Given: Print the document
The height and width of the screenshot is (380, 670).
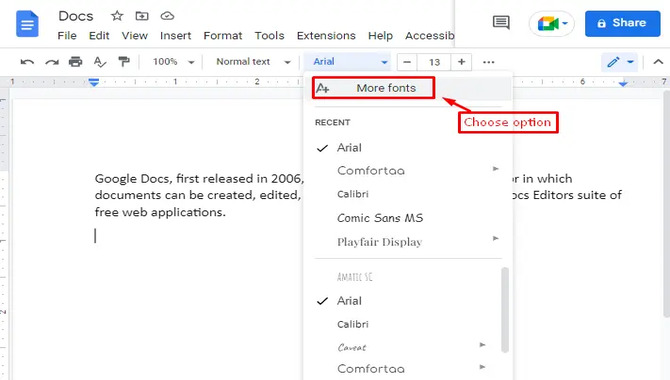Looking at the screenshot, I should point(76,62).
